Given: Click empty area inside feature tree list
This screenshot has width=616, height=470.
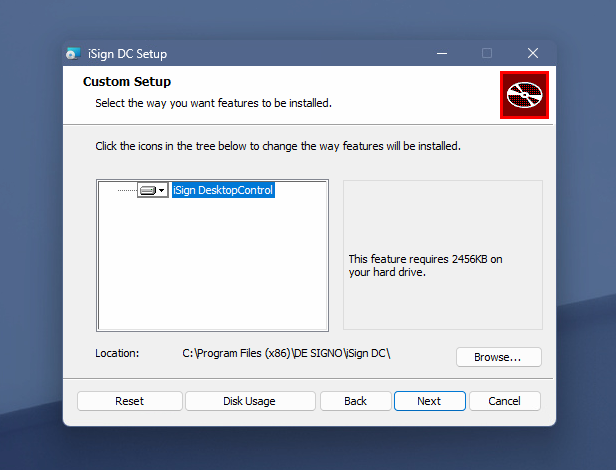Looking at the screenshot, I should pos(213,267).
